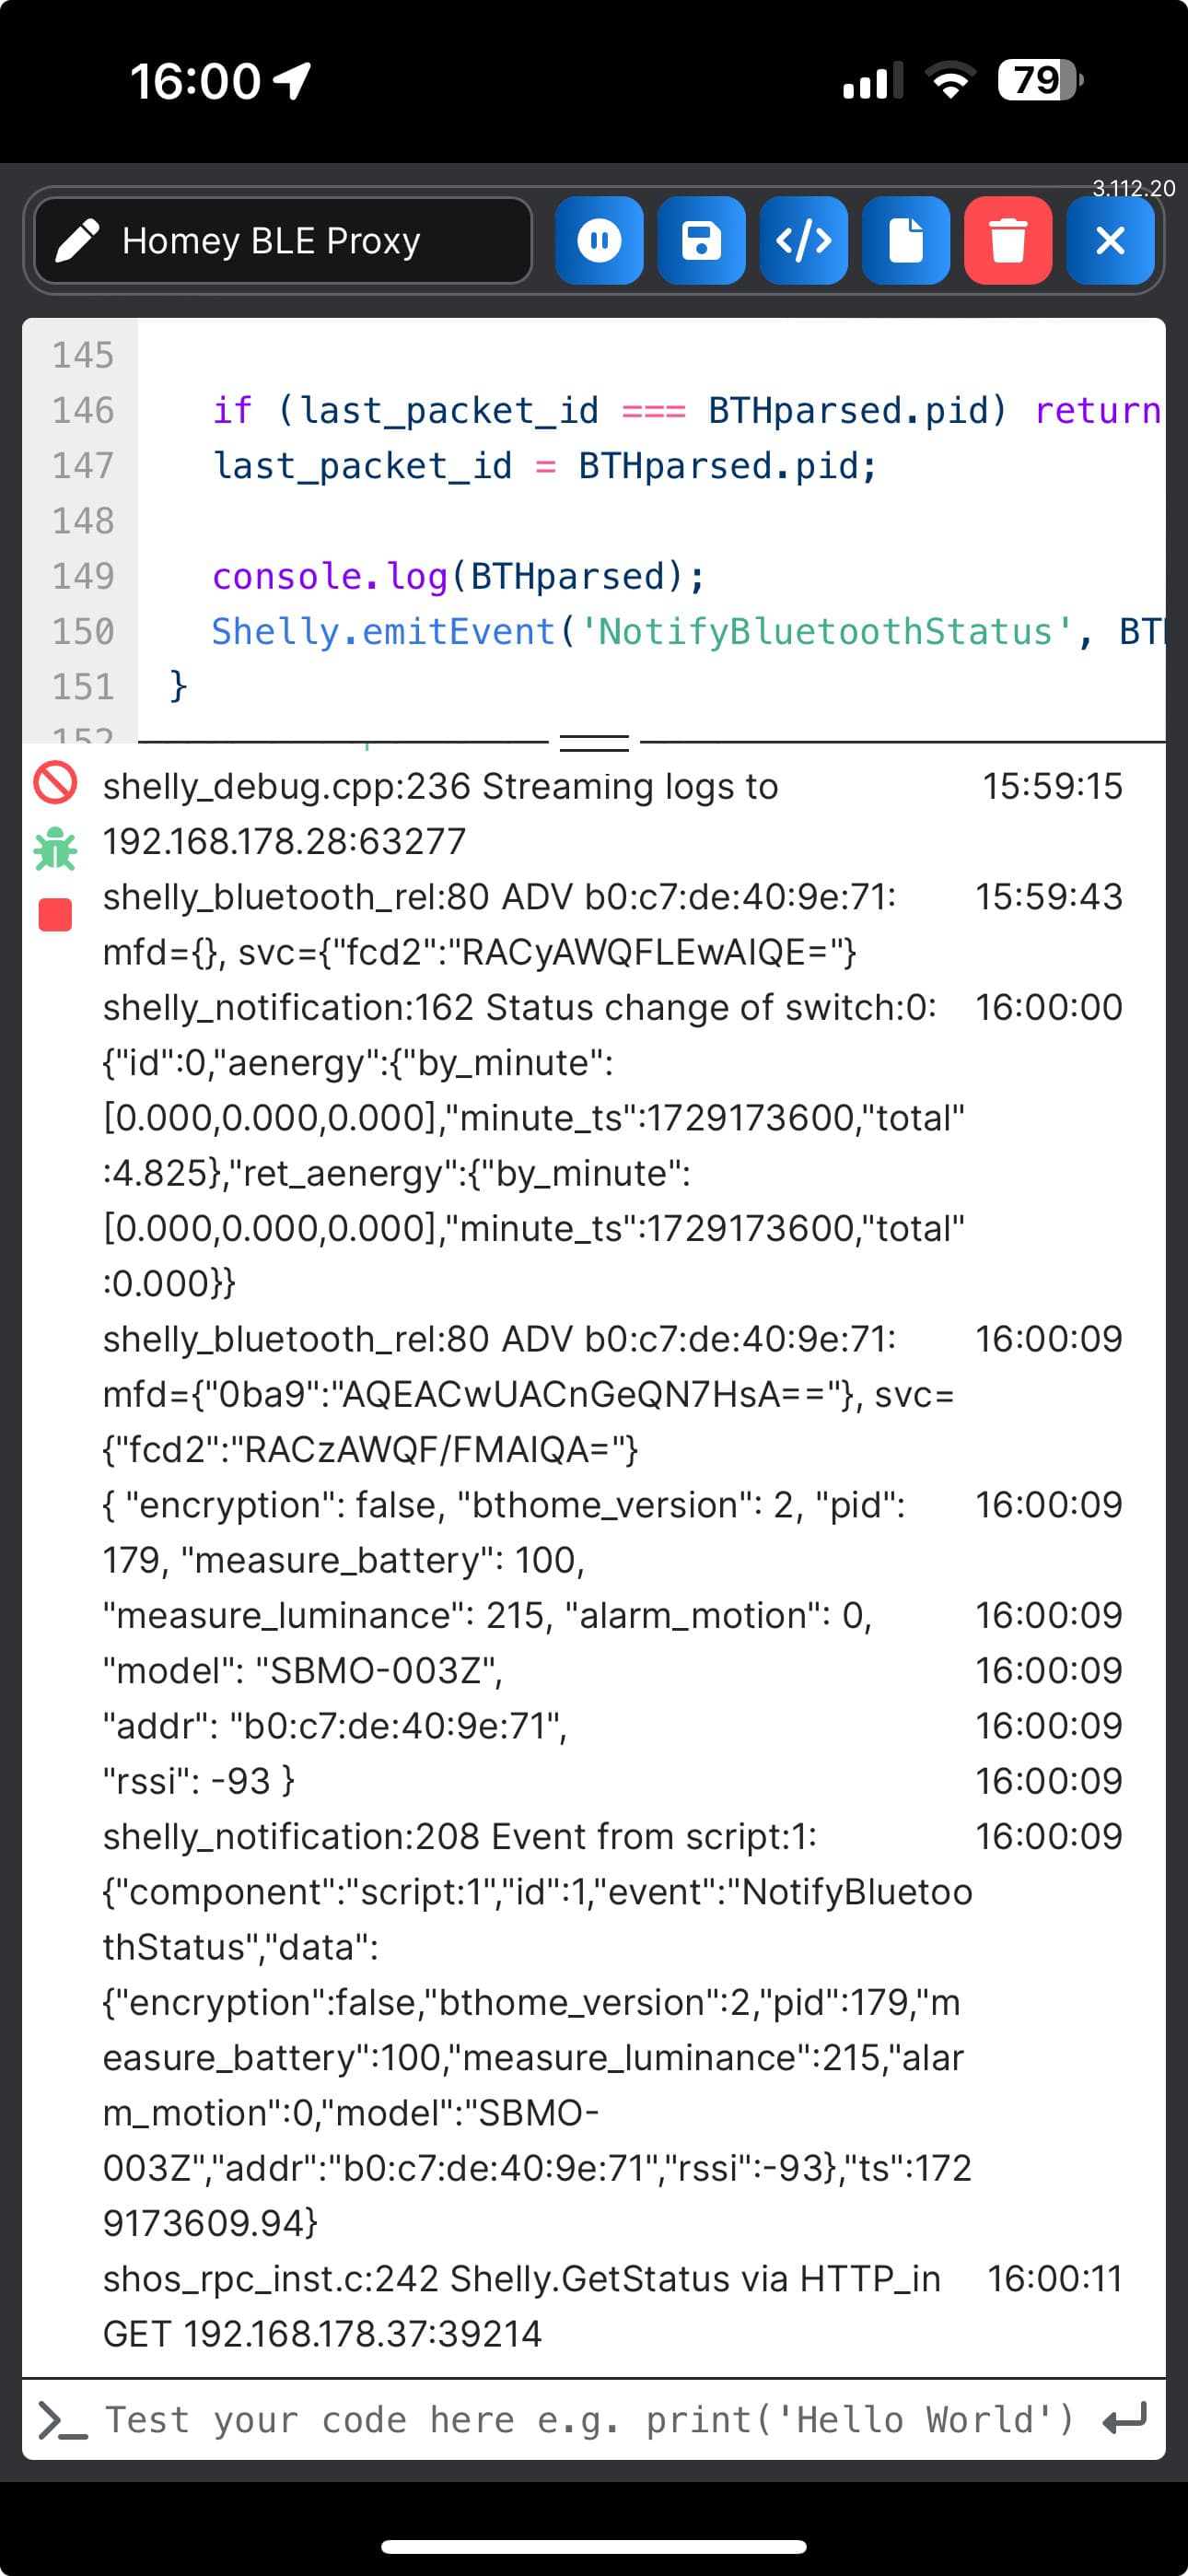Submit console command with return arrow
The width and height of the screenshot is (1188, 2576).
pyautogui.click(x=1124, y=2420)
